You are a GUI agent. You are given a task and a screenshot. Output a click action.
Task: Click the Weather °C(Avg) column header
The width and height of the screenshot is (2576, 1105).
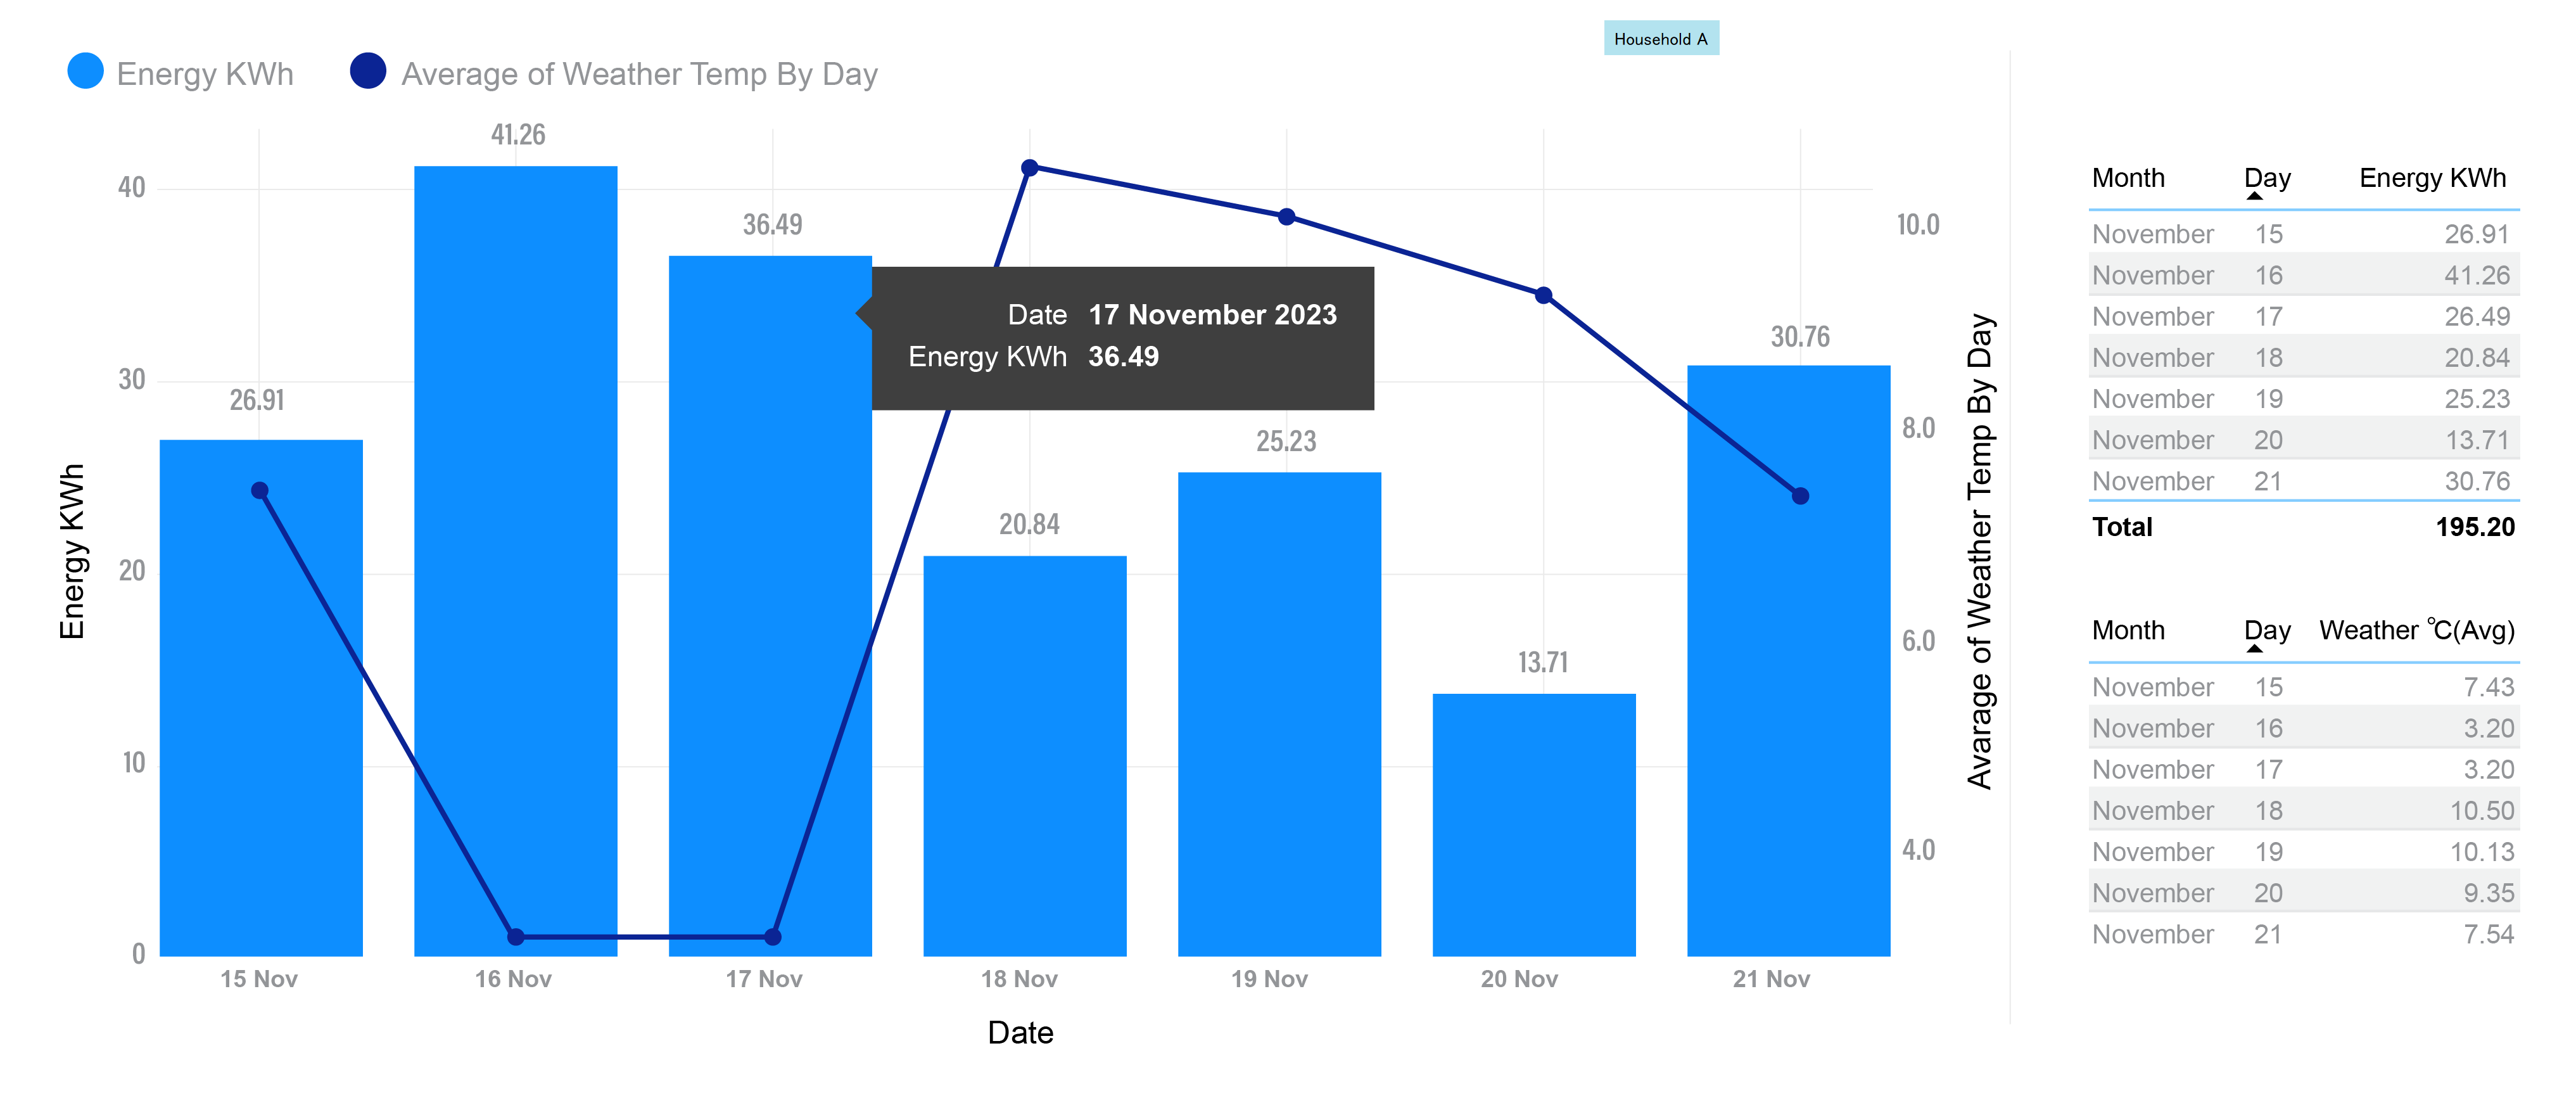2416,631
